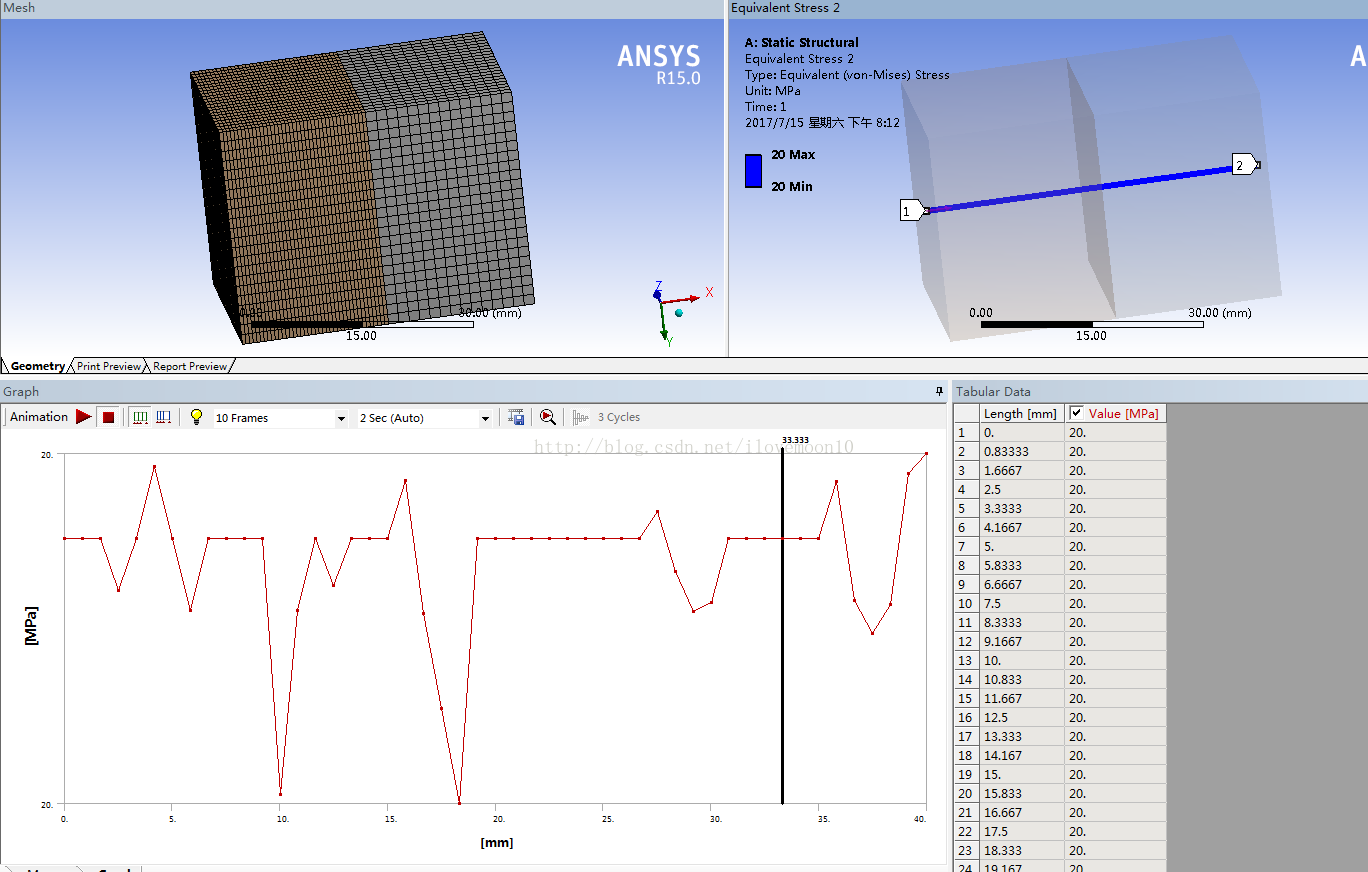Select the Length cell 2.5
Image resolution: width=1368 pixels, height=872 pixels.
1022,489
